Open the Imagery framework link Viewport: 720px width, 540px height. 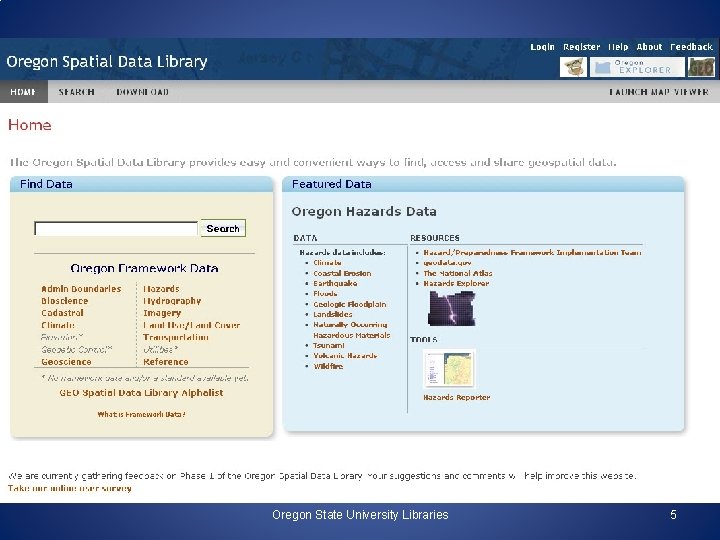(162, 313)
